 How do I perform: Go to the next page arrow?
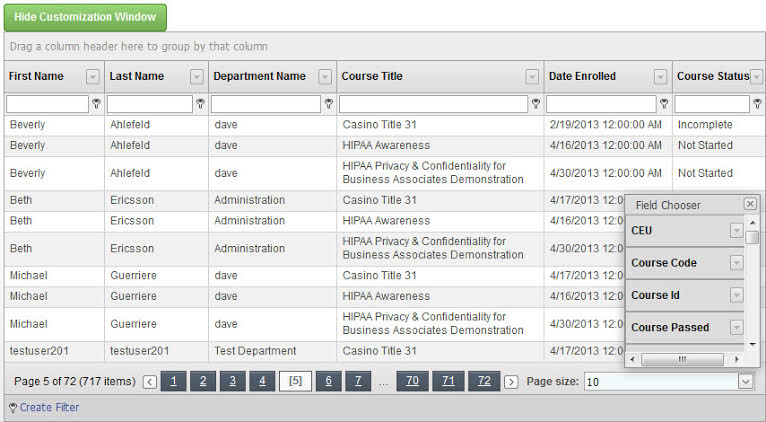(x=511, y=382)
